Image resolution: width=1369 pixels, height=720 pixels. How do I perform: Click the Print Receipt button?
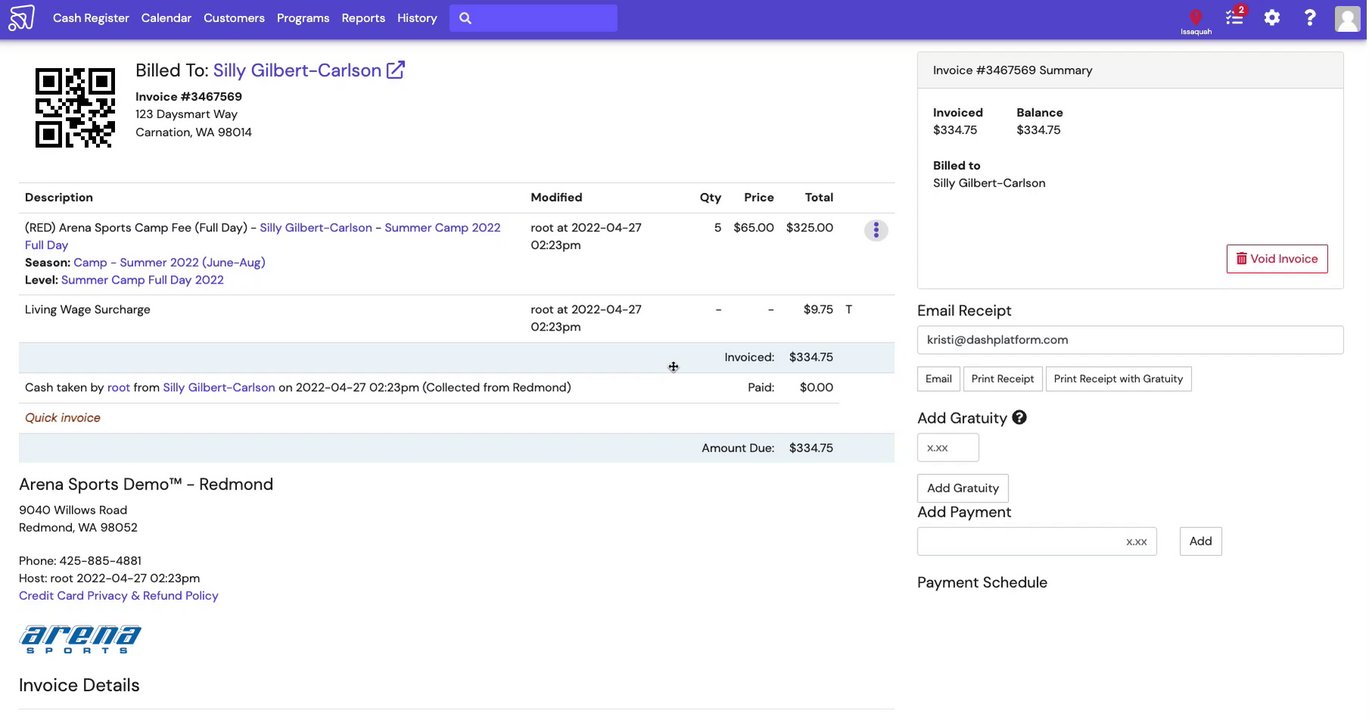tap(1003, 379)
